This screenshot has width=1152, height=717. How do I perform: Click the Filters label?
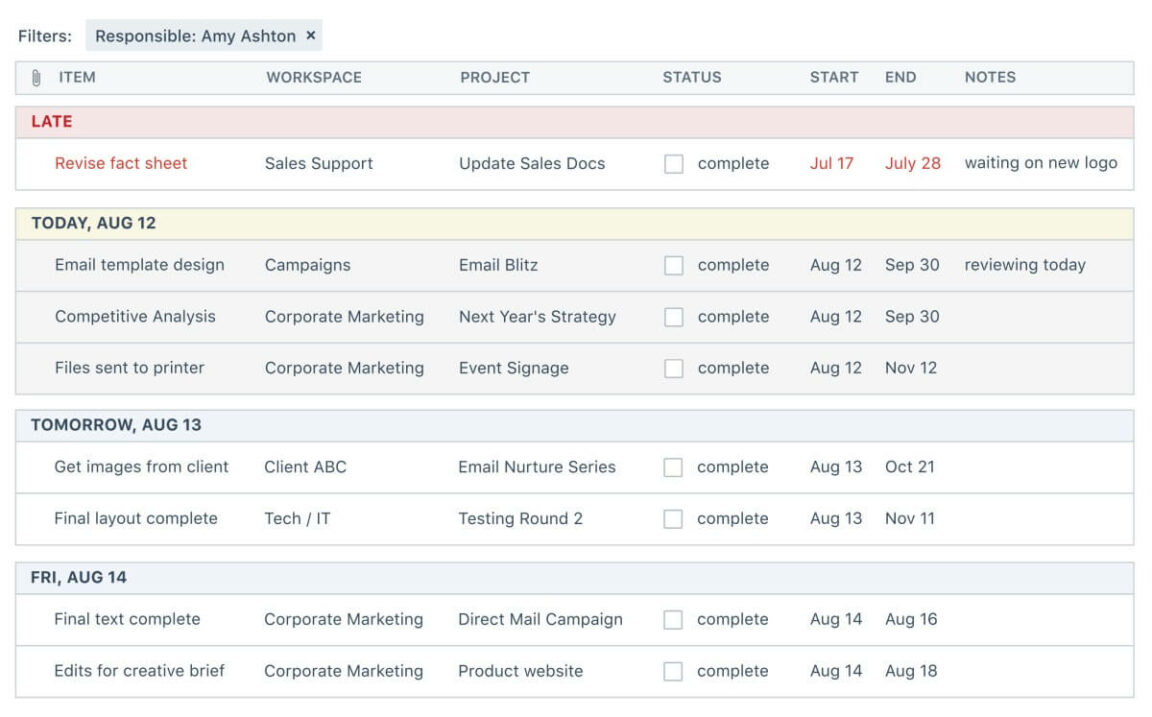tap(46, 35)
